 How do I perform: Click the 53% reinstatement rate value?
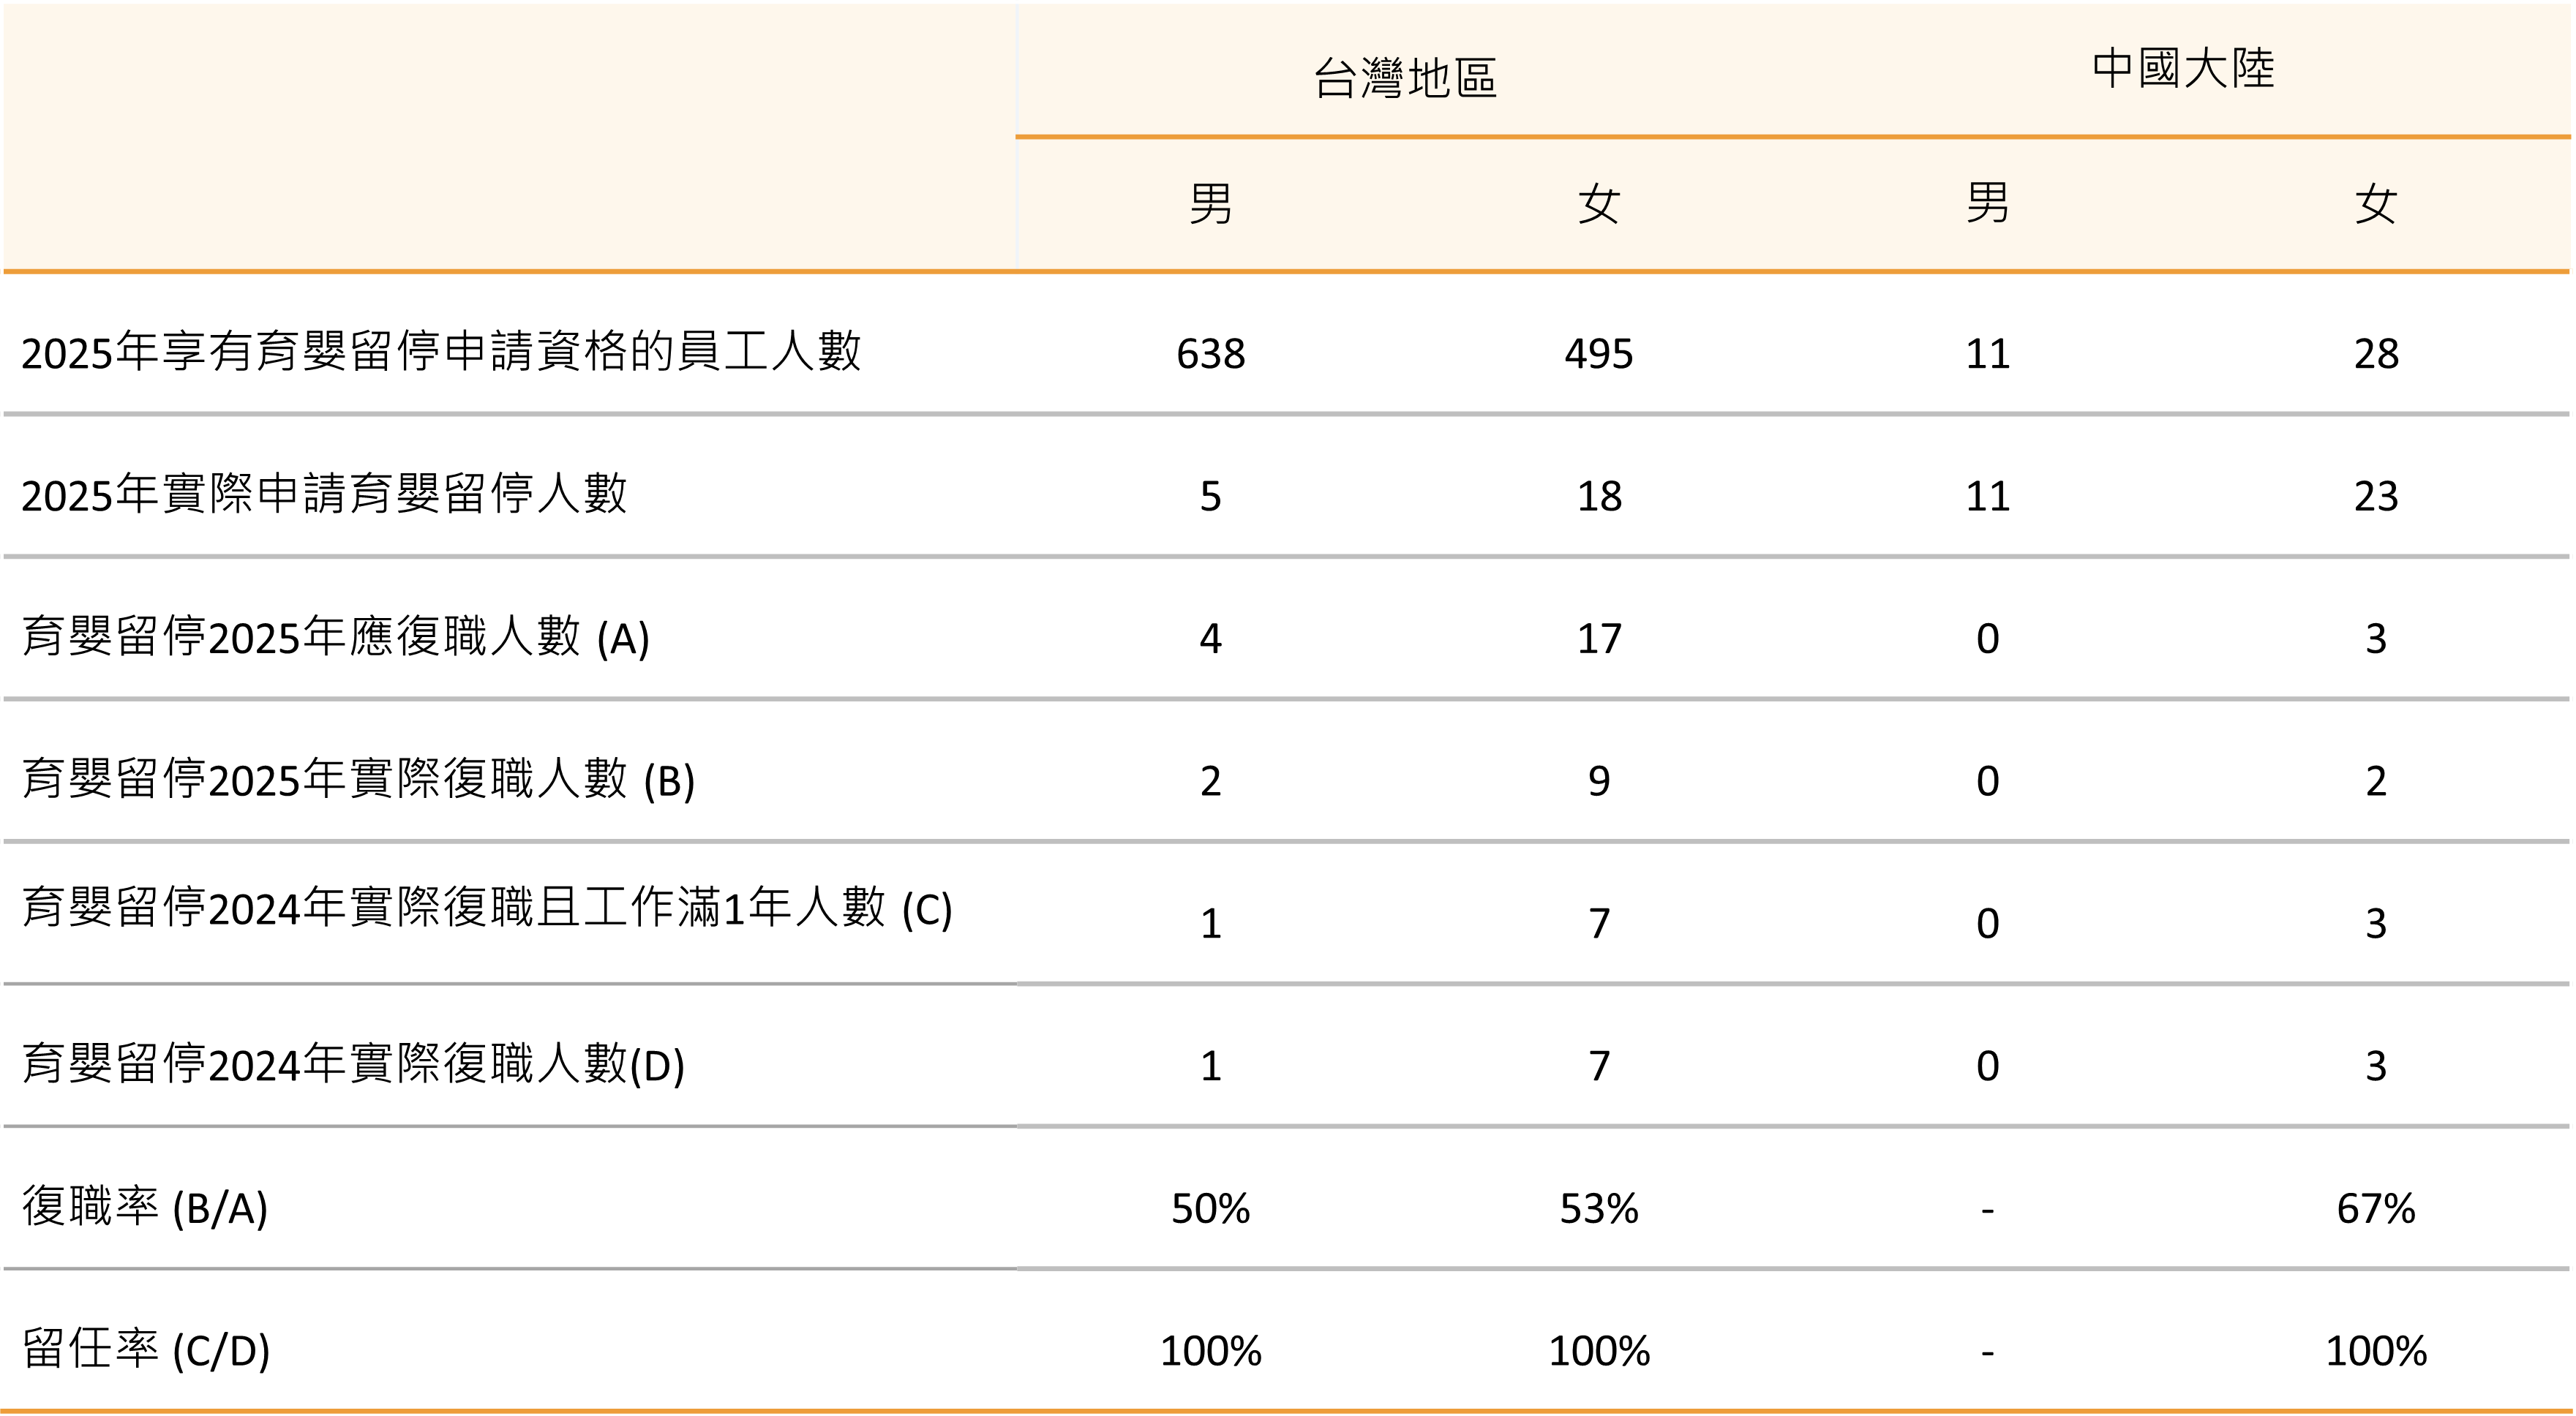(x=1599, y=1209)
